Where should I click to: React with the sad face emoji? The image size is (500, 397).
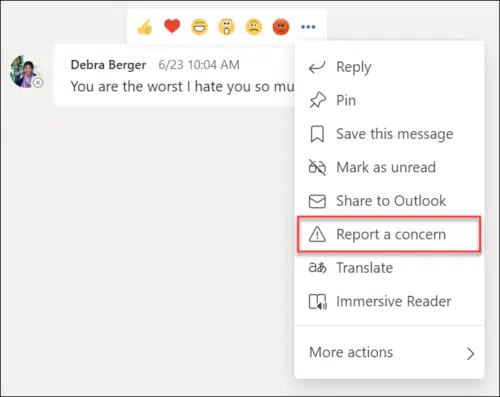[x=254, y=27]
